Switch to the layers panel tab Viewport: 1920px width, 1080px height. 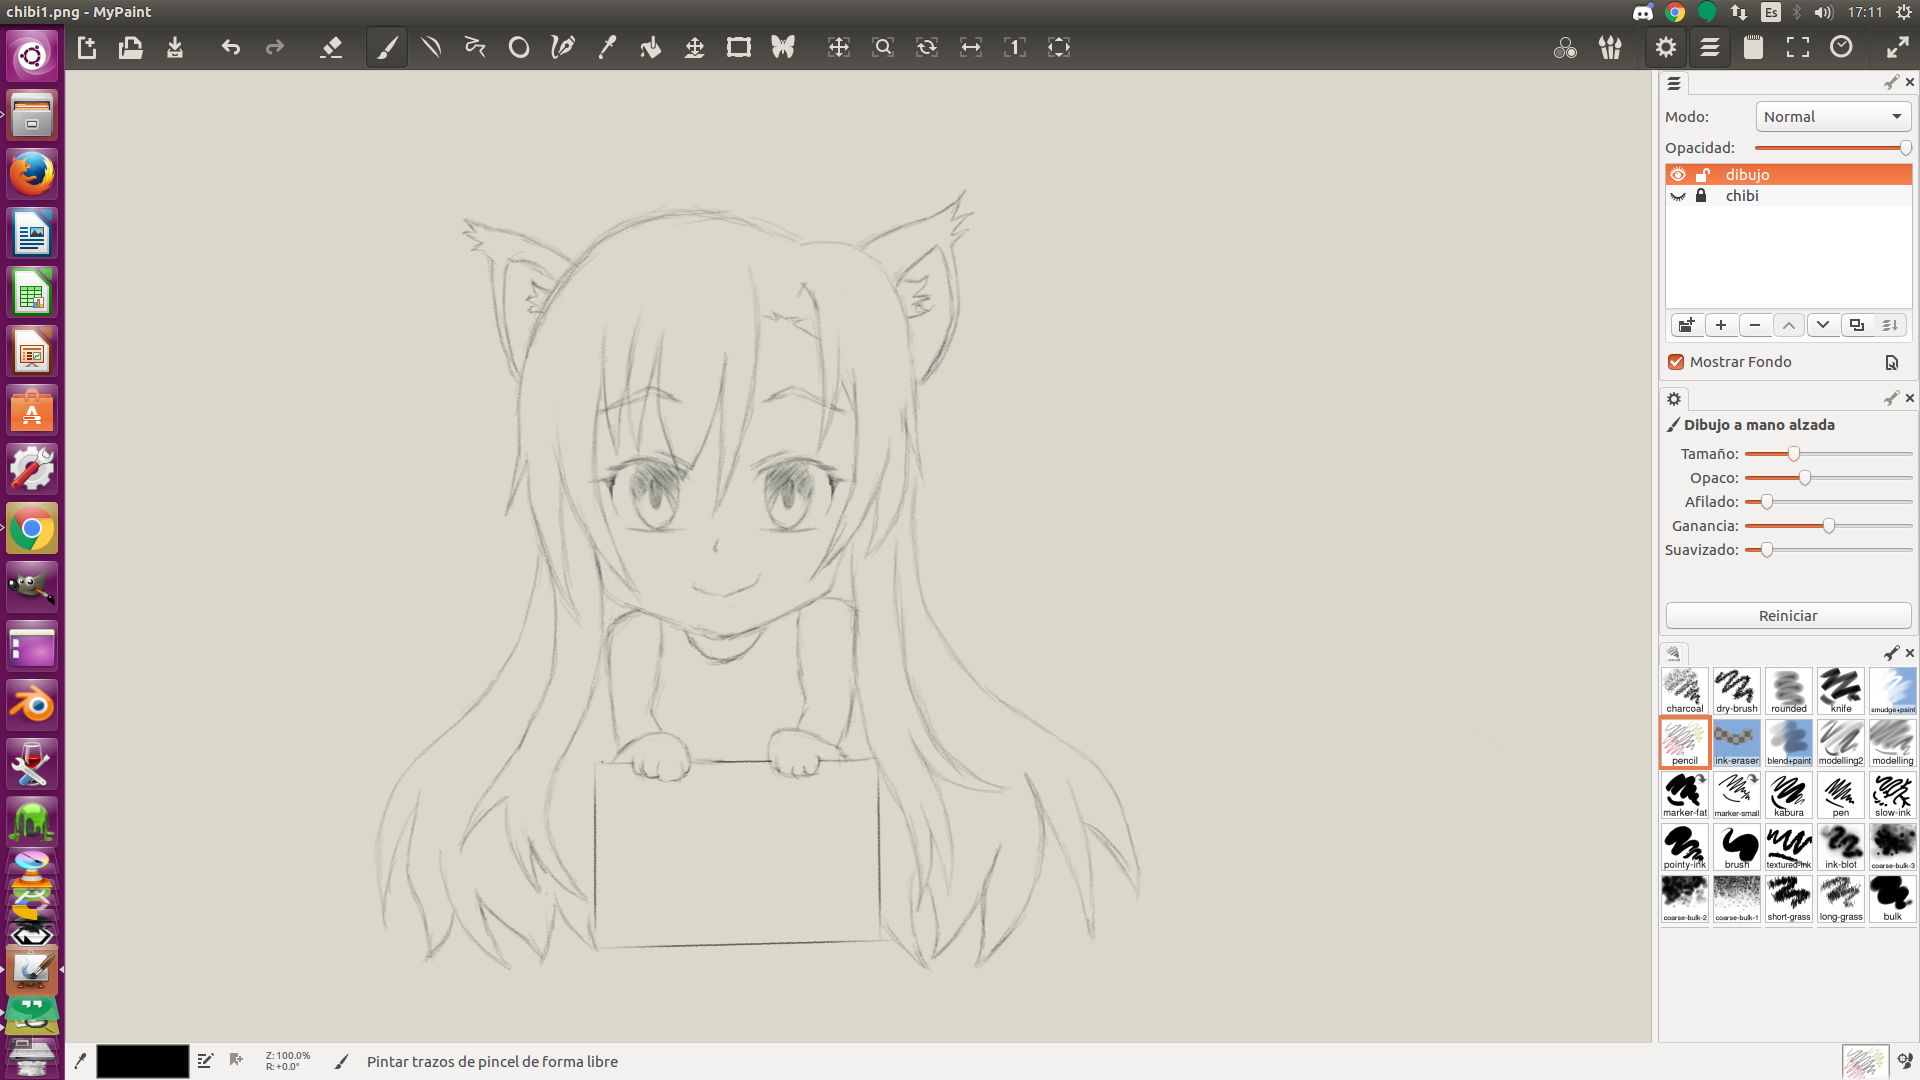click(x=1674, y=83)
